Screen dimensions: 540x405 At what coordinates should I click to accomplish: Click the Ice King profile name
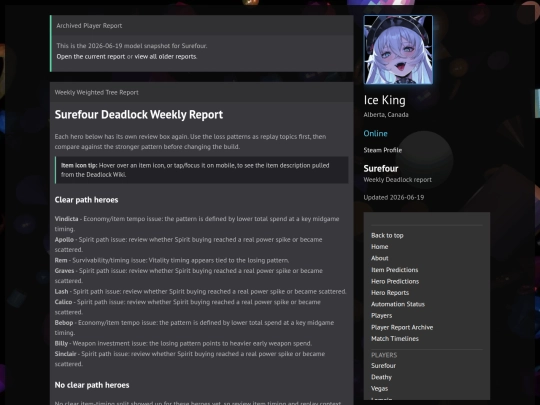pyautogui.click(x=384, y=100)
